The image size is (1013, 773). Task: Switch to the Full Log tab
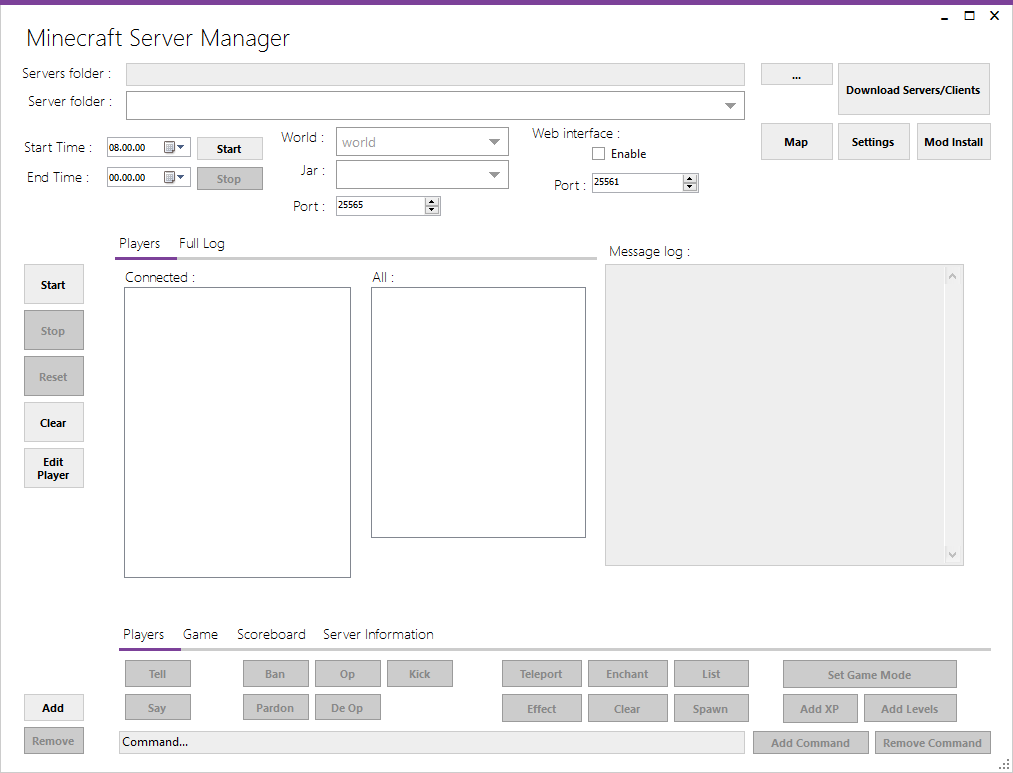coord(202,243)
